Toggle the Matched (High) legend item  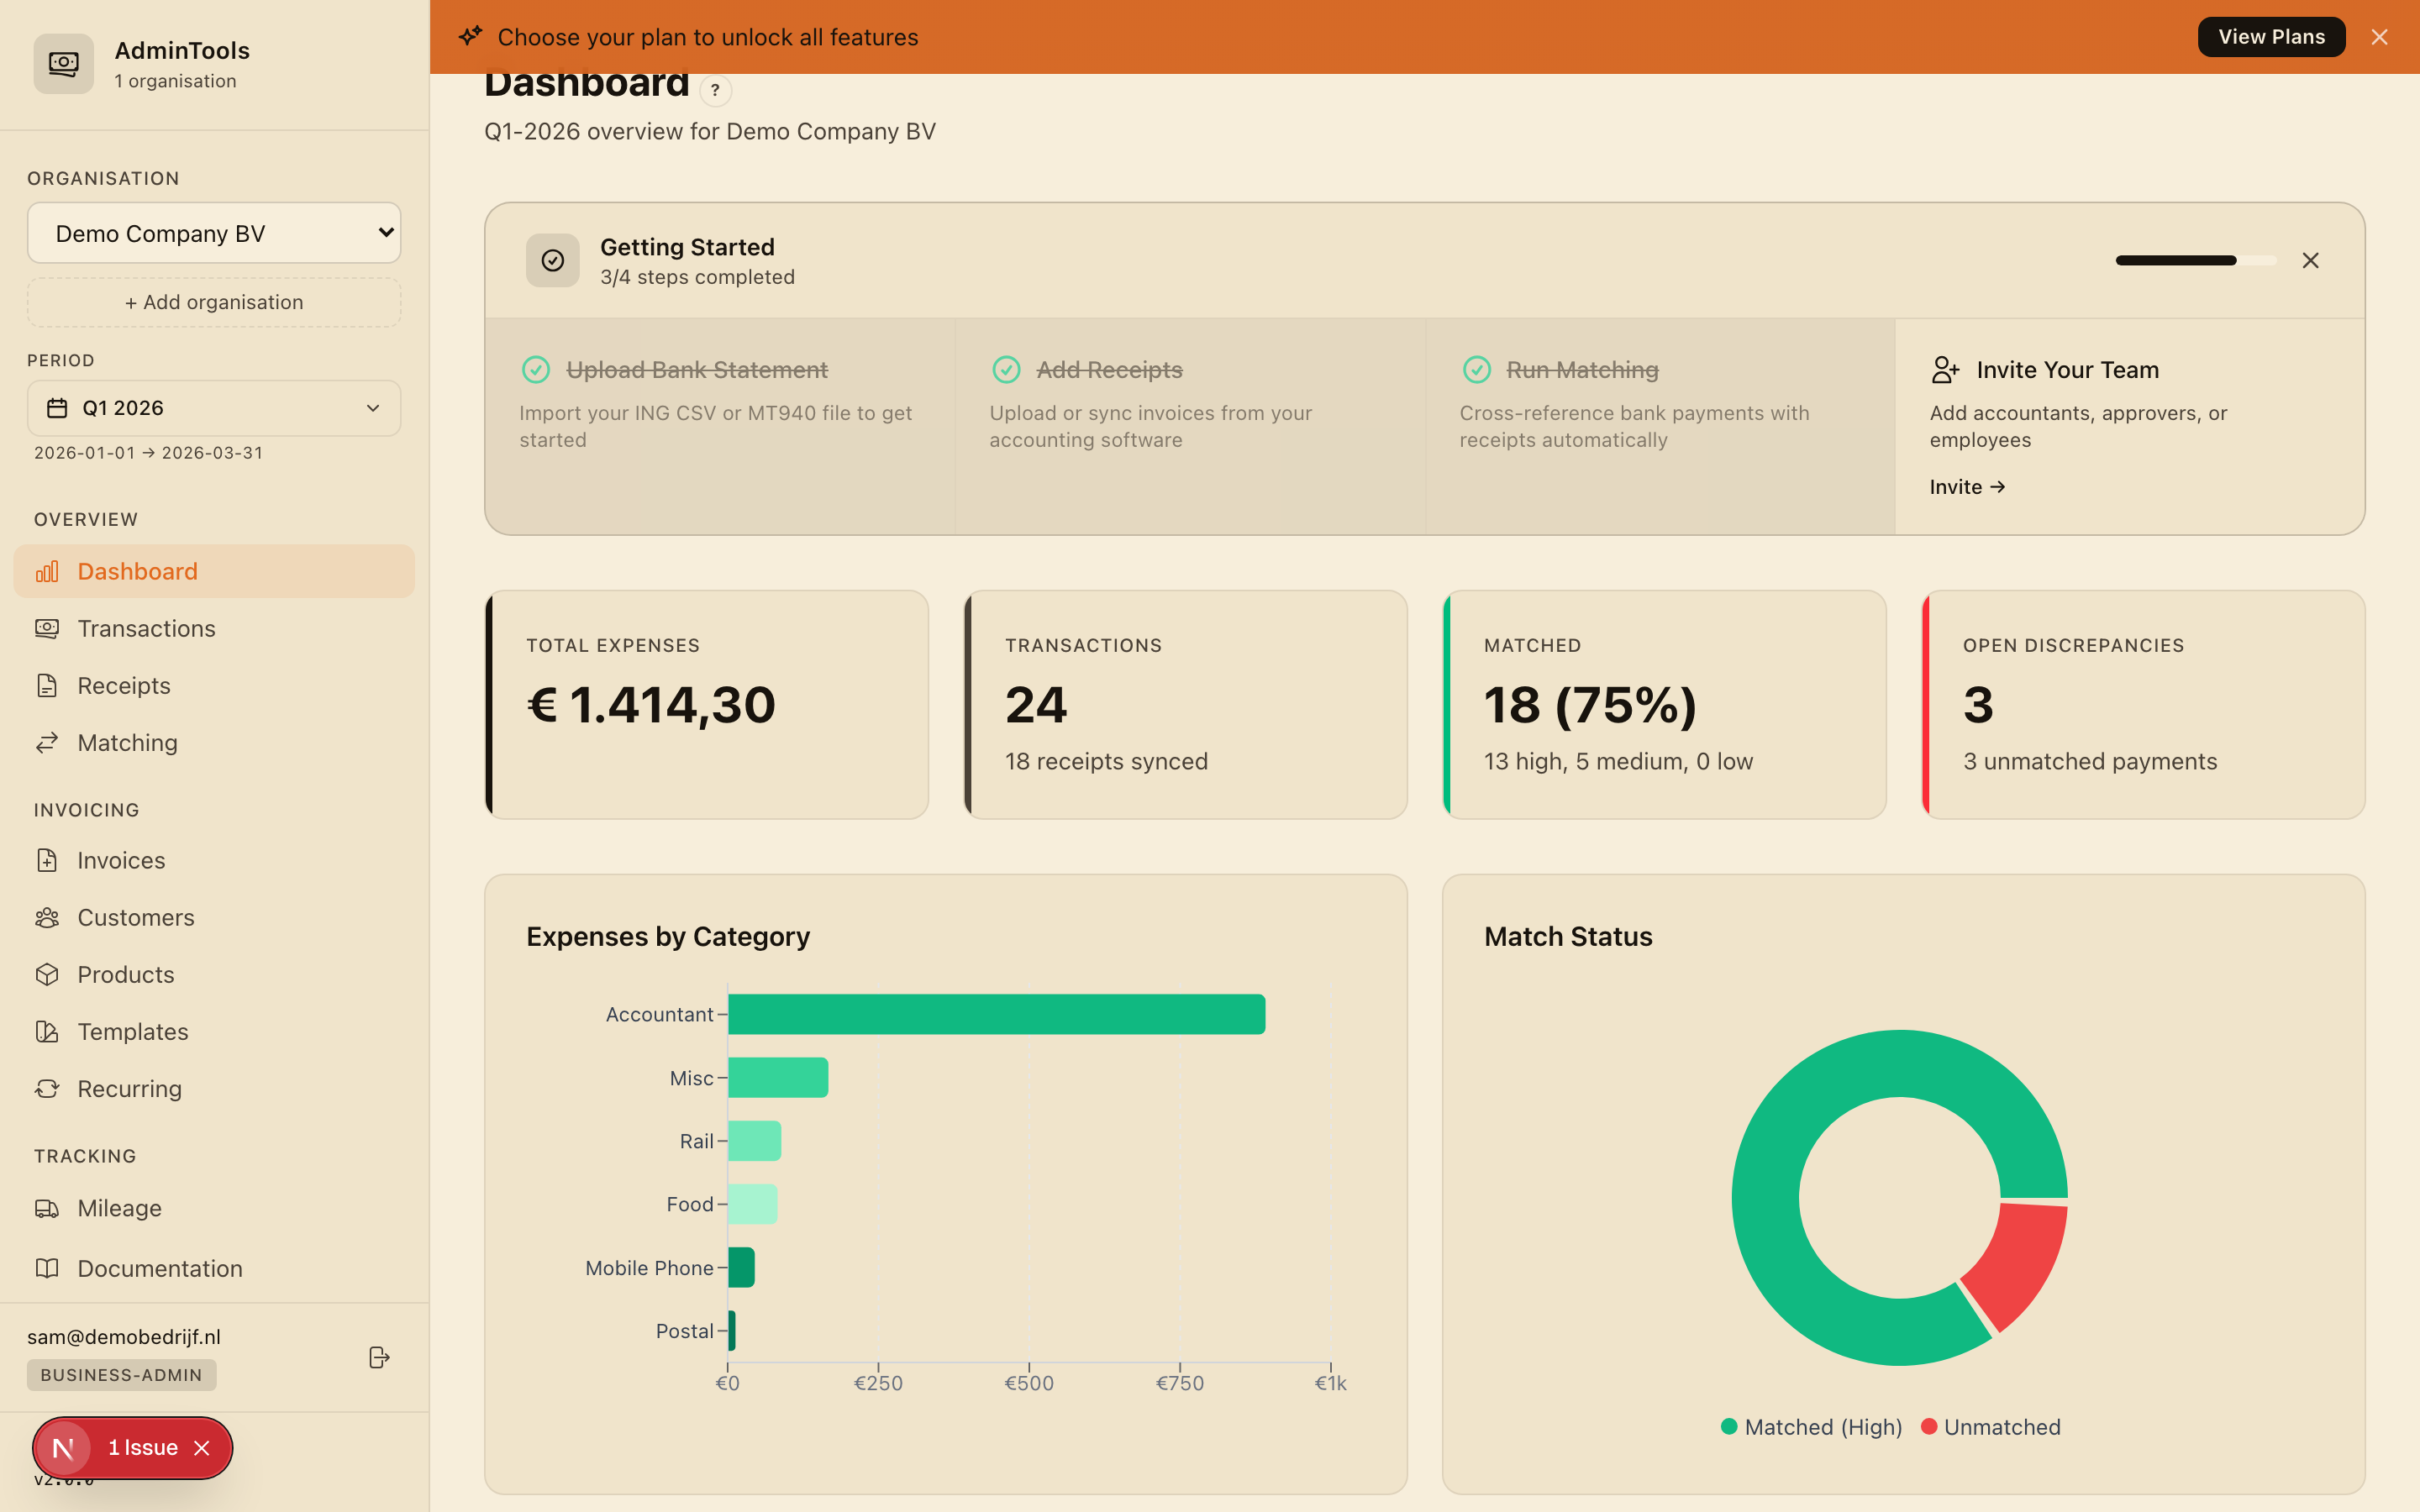tap(1811, 1427)
